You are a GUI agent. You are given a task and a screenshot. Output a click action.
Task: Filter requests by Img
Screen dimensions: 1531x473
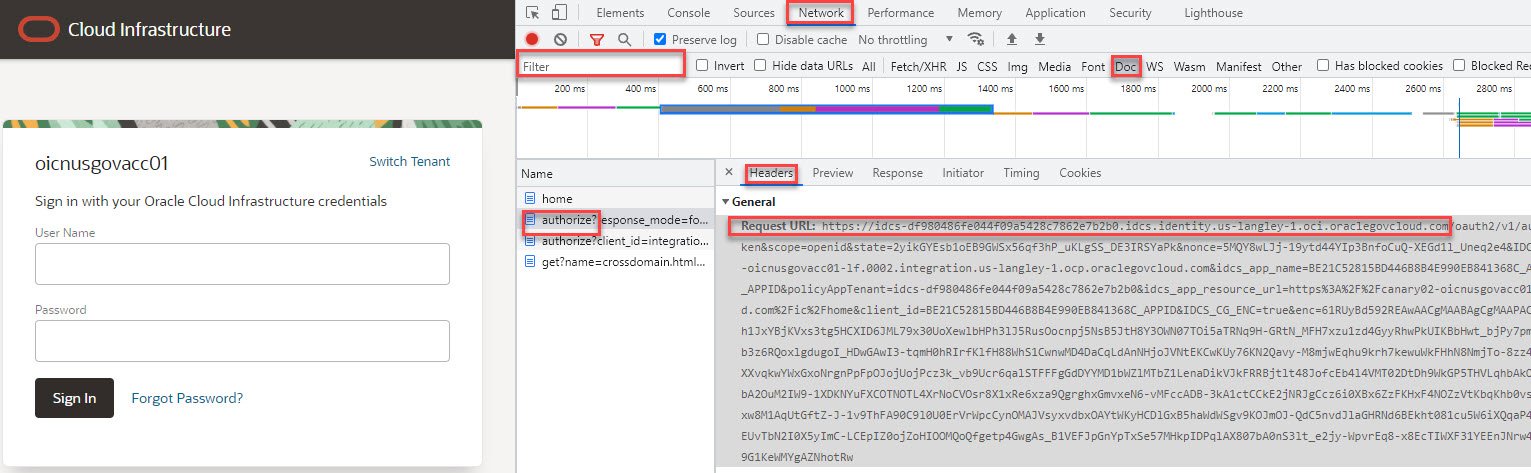[1018, 67]
